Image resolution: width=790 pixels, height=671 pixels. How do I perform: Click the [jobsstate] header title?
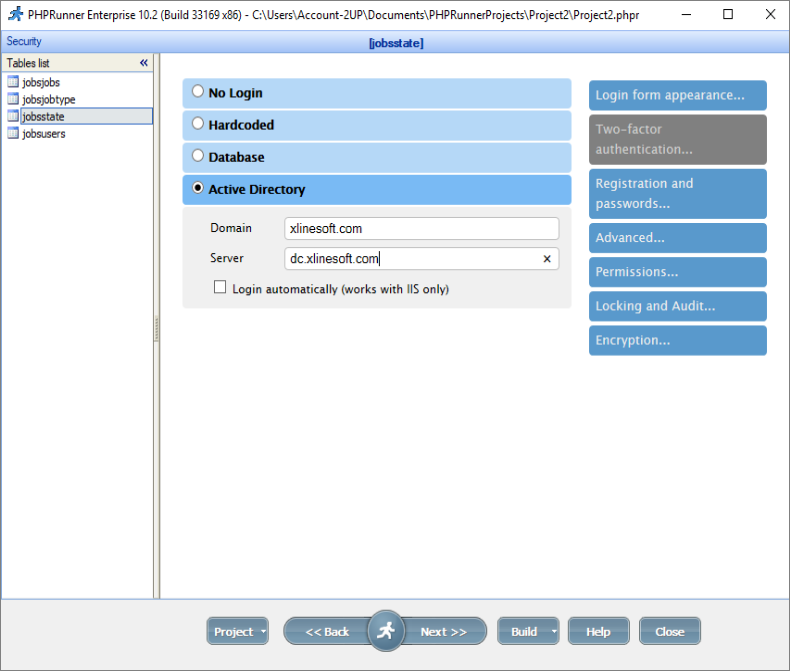tap(396, 43)
